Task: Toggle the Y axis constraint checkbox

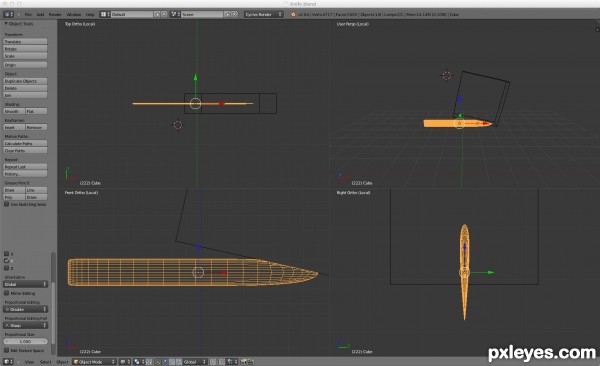Action: pos(7,261)
